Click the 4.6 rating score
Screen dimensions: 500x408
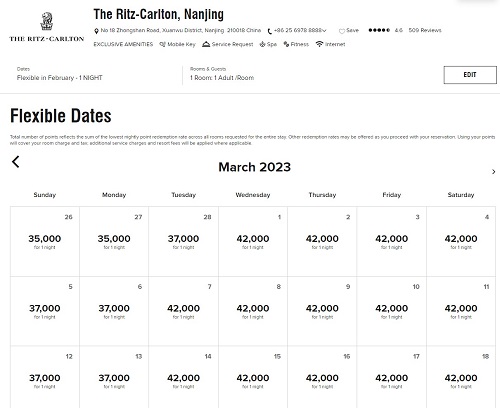[398, 30]
